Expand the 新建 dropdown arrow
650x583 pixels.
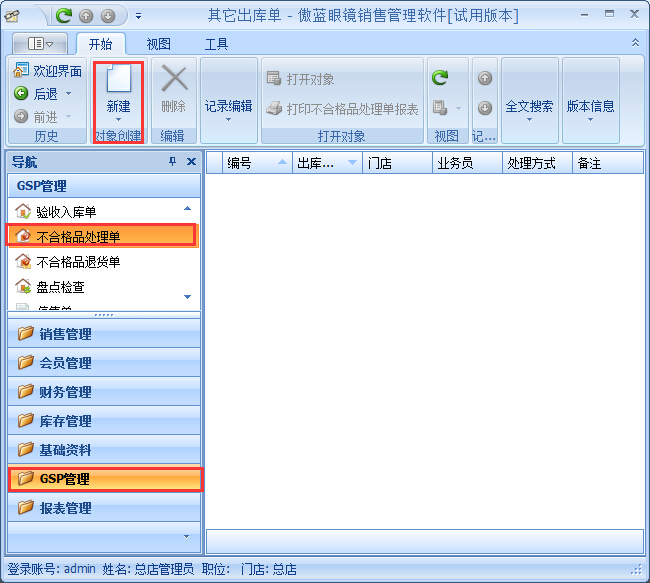tap(119, 119)
